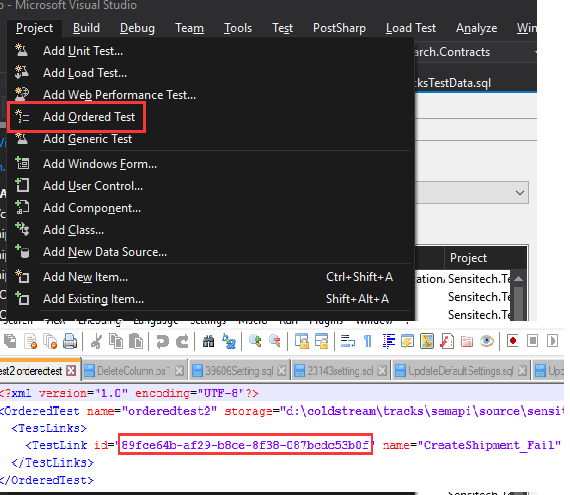The image size is (570, 495).
Task: Toggle Show All Characters pilcrow icon
Action: coord(368,342)
